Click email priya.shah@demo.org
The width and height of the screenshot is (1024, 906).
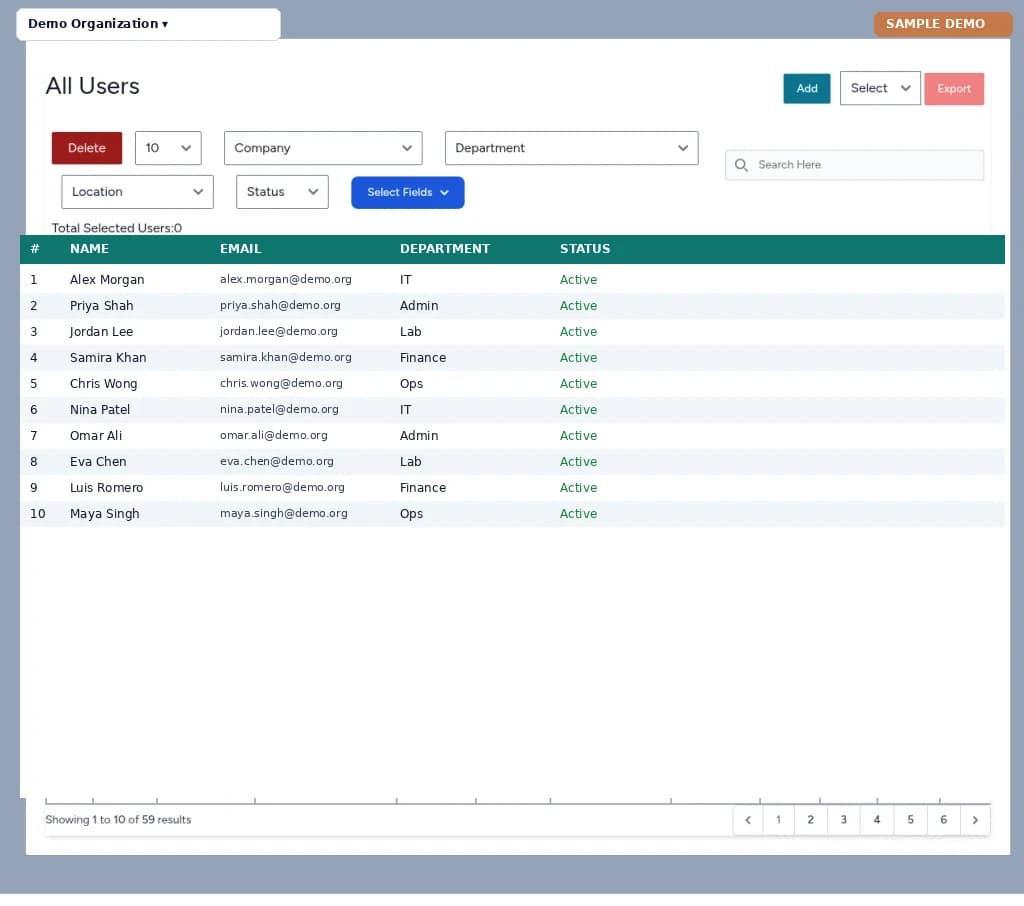280,306
